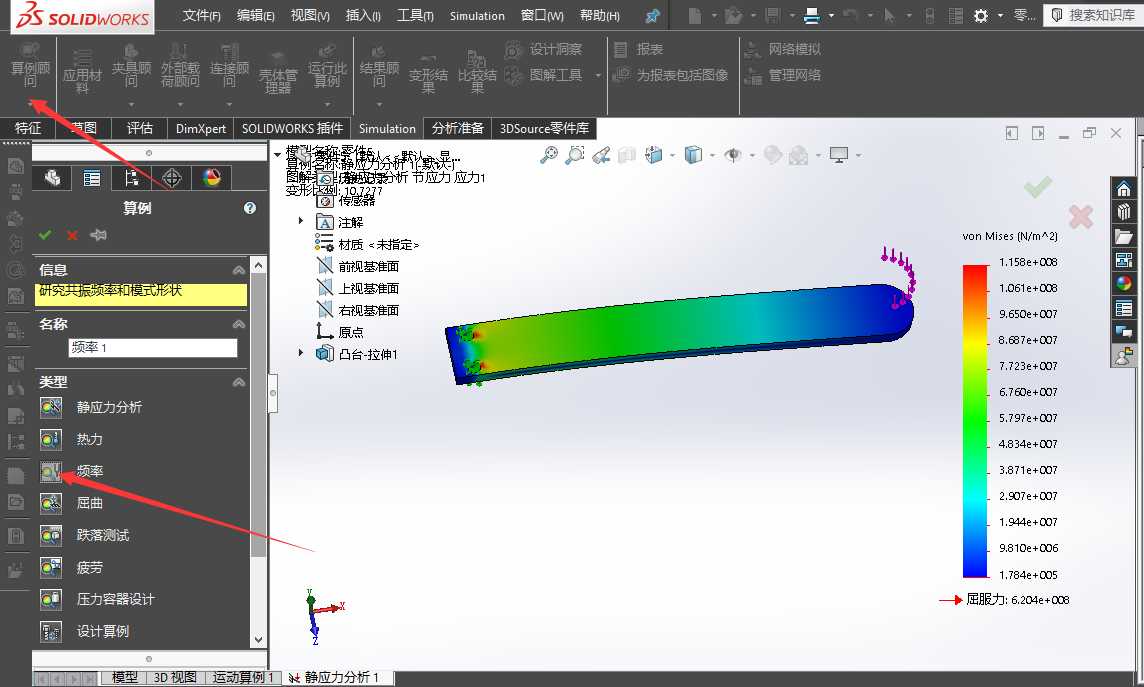The image size is (1144, 687).
Task: Expand the 注解 tree node
Action: pos(301,221)
